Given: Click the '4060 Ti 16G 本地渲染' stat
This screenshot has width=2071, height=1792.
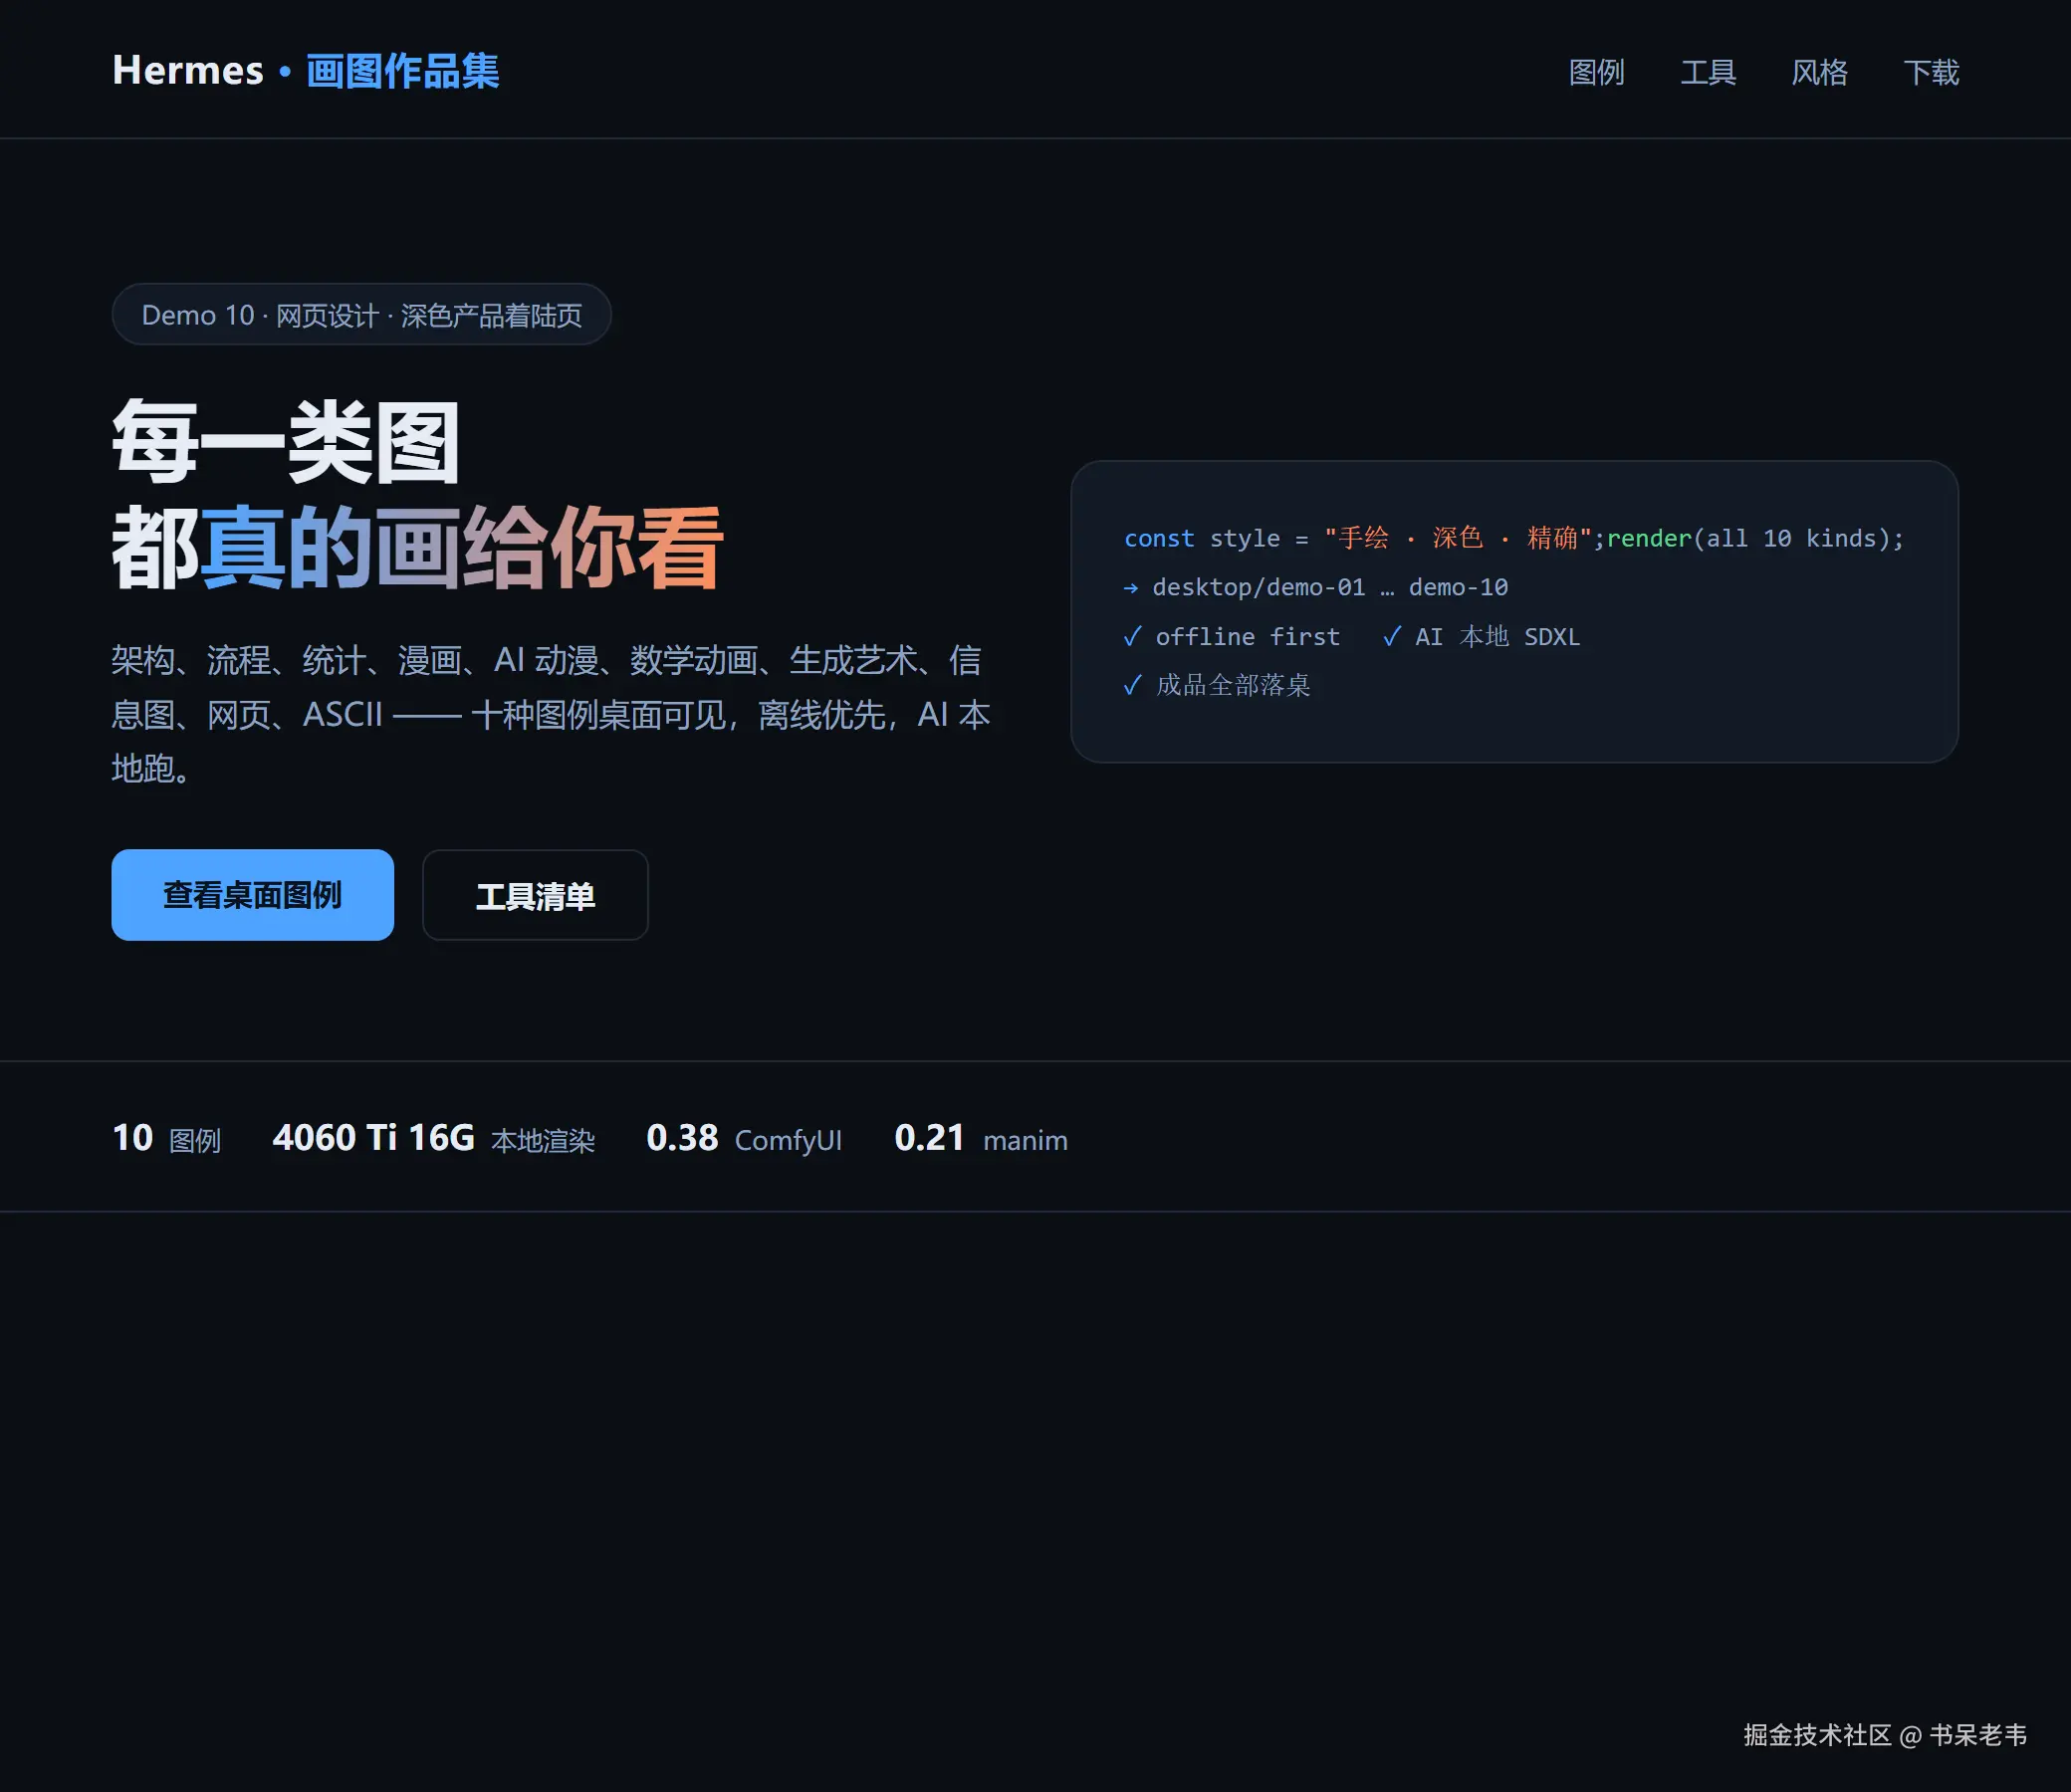Looking at the screenshot, I should [x=434, y=1138].
